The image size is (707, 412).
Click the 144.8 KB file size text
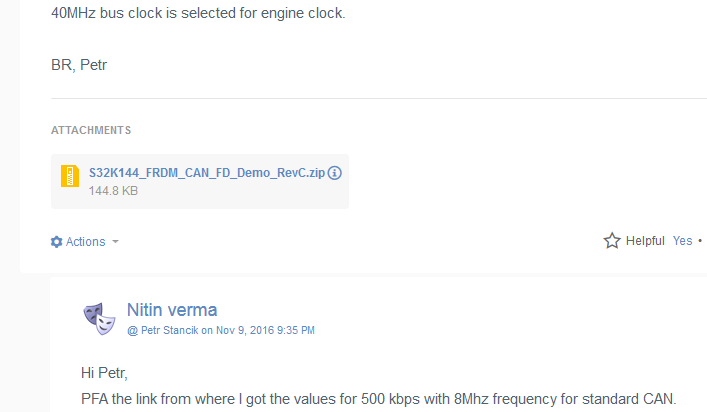click(113, 190)
